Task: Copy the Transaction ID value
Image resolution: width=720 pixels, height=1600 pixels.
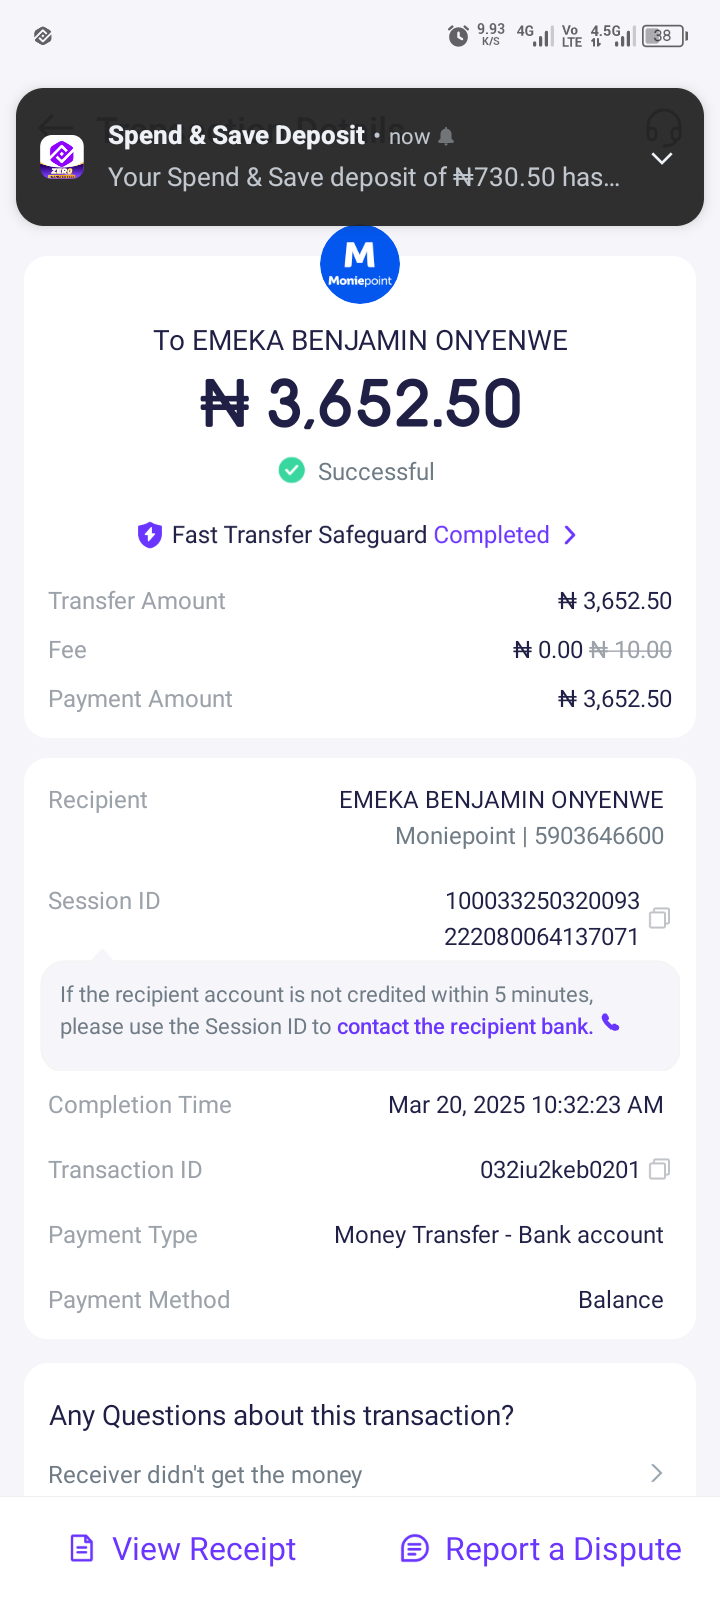Action: (x=659, y=1169)
